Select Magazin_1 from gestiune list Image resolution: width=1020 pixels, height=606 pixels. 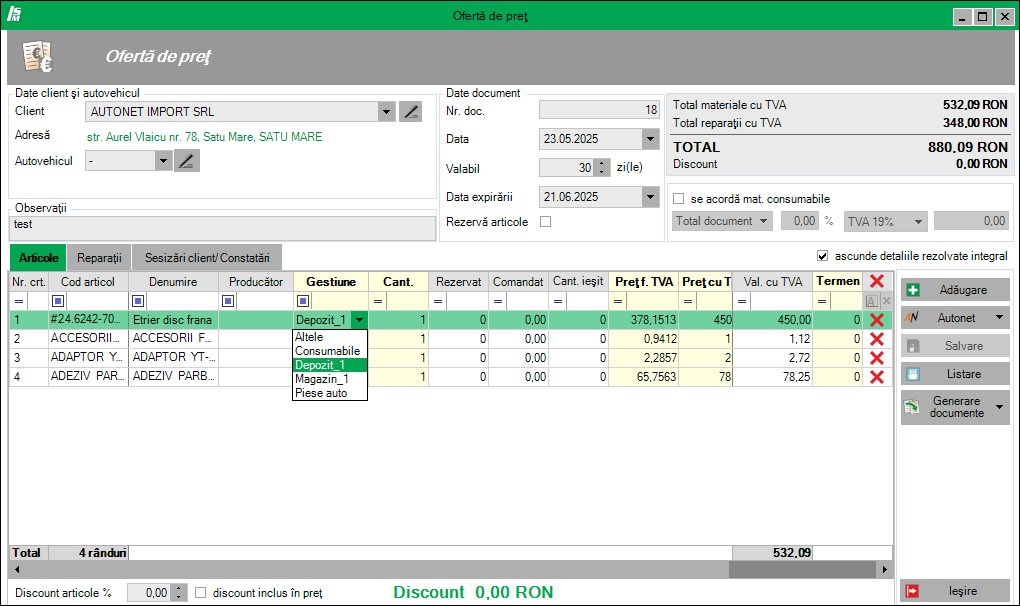[x=330, y=379]
